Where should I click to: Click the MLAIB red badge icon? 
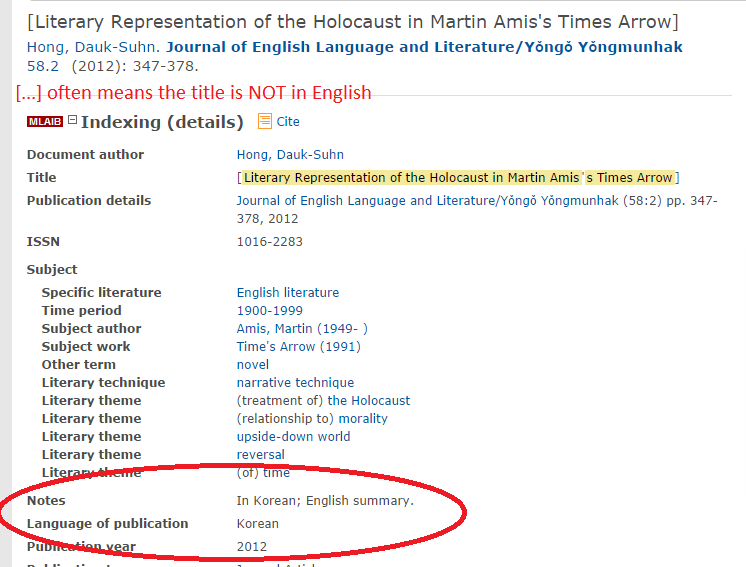pyautogui.click(x=45, y=122)
